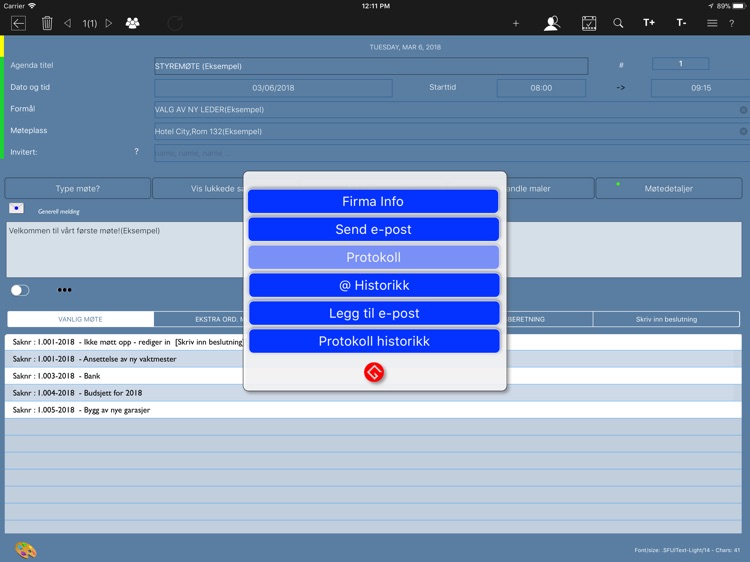
Task: Toggle the switch below welcome message
Action: tap(20, 290)
